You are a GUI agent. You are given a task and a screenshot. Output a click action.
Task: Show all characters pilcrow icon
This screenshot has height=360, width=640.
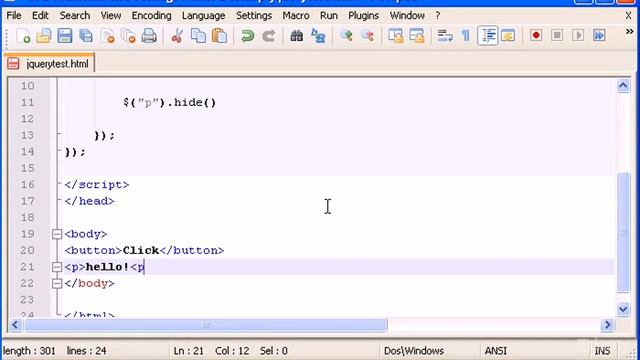pos(466,36)
